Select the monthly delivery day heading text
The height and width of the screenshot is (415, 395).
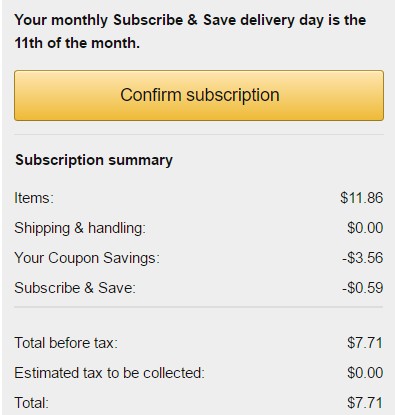(x=190, y=31)
